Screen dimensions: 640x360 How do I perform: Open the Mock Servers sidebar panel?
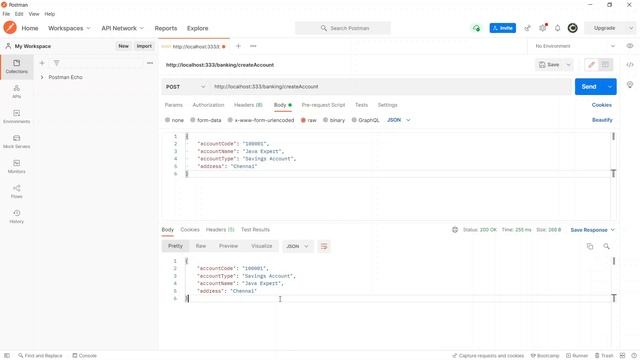click(x=16, y=141)
